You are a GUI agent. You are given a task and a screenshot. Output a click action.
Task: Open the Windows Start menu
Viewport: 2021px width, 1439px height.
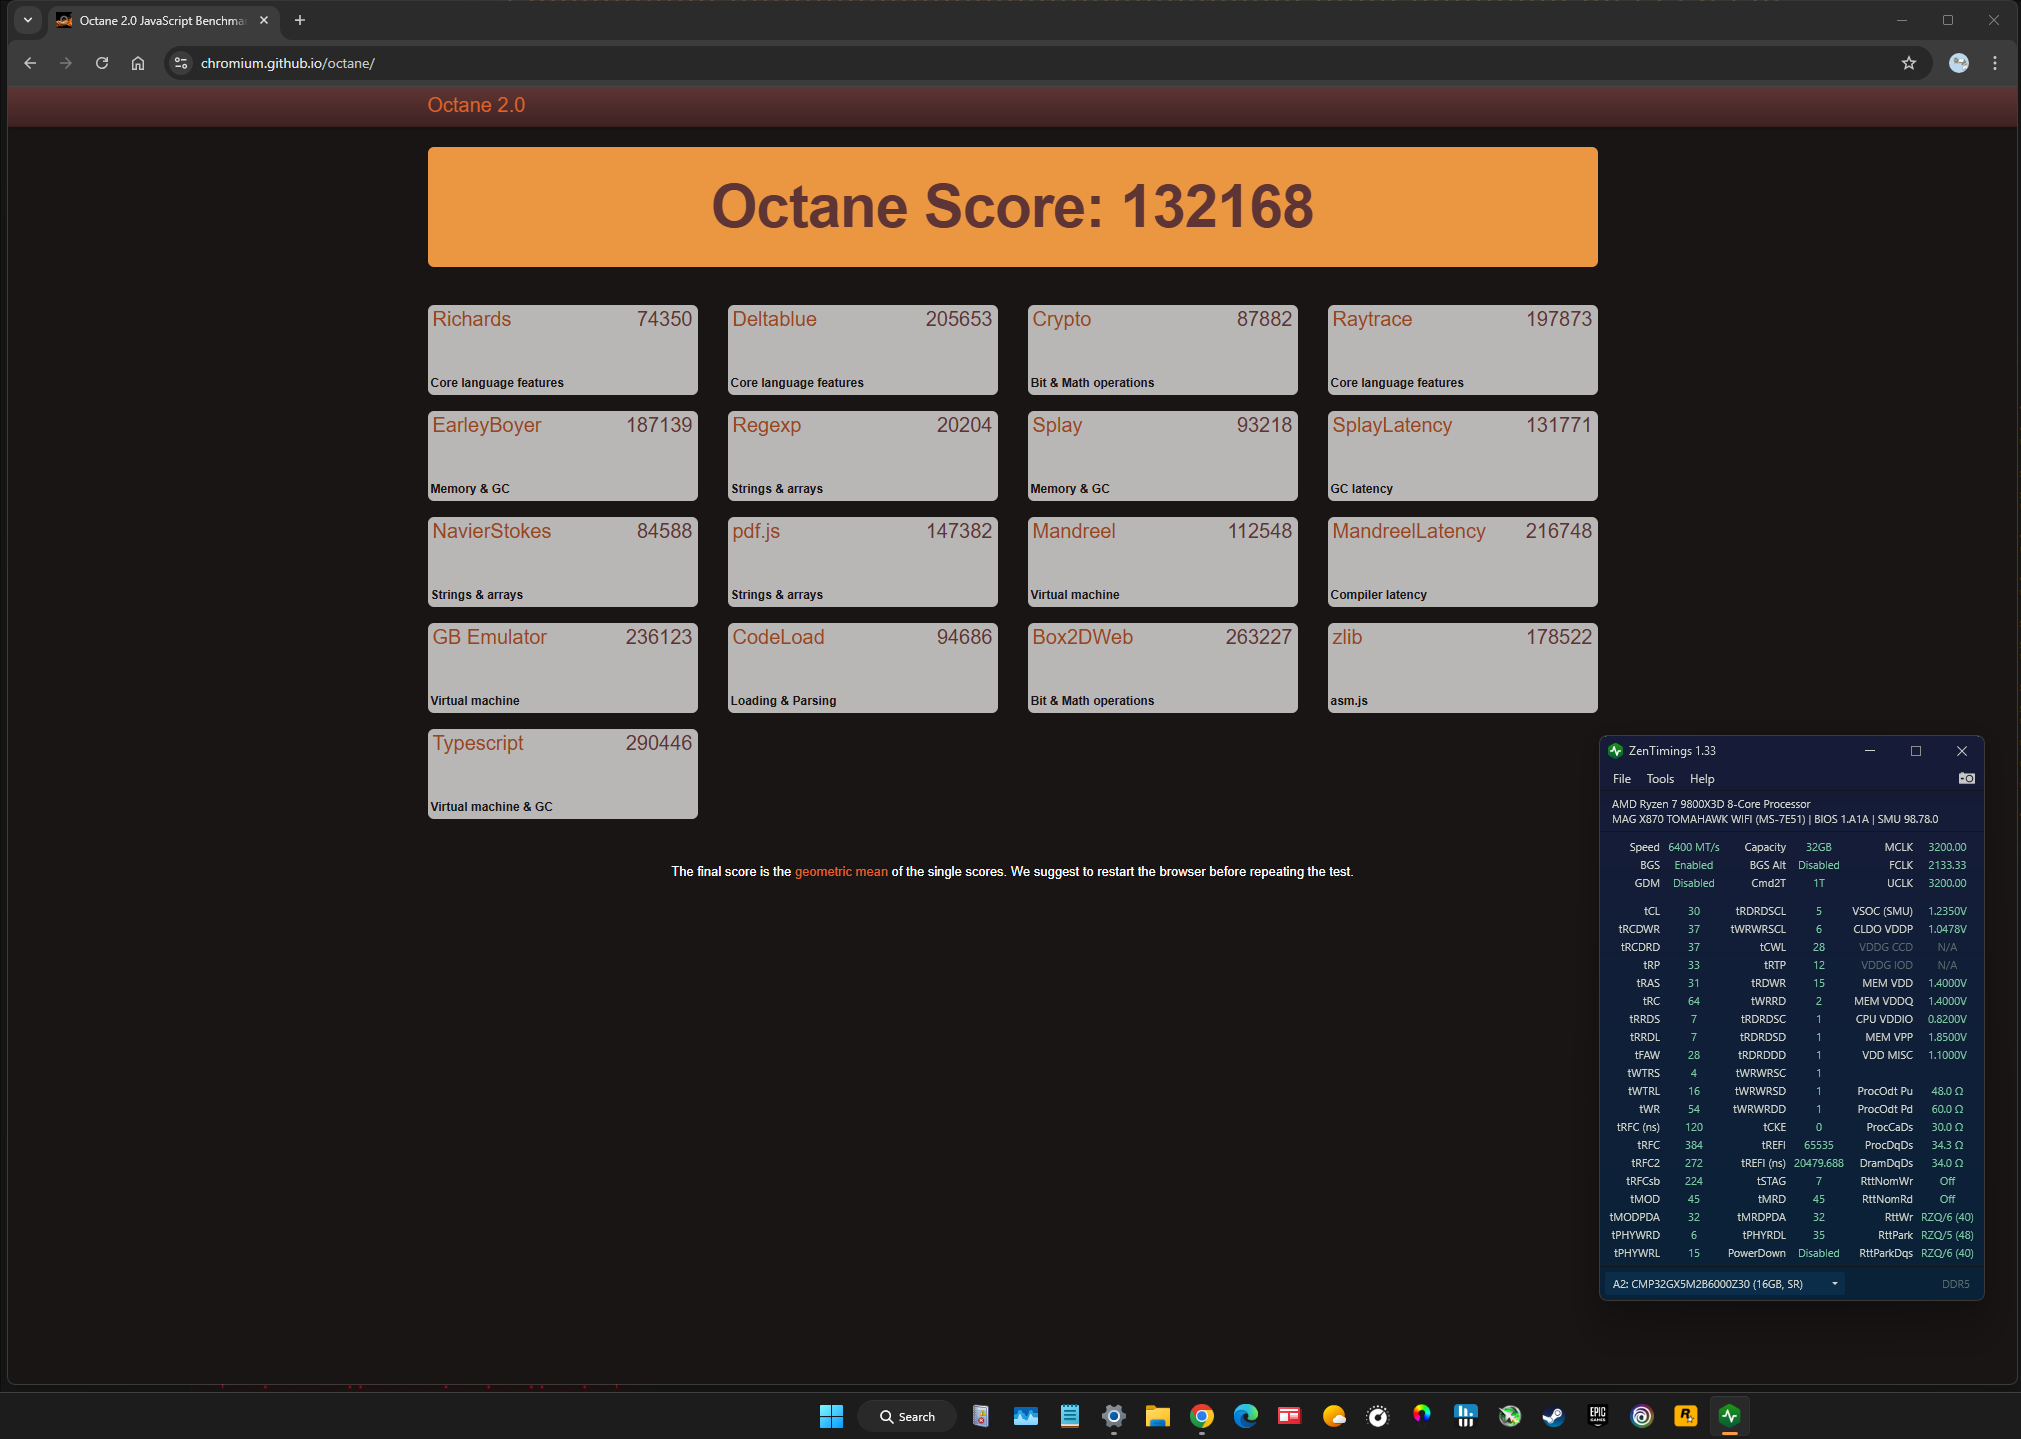(x=831, y=1416)
